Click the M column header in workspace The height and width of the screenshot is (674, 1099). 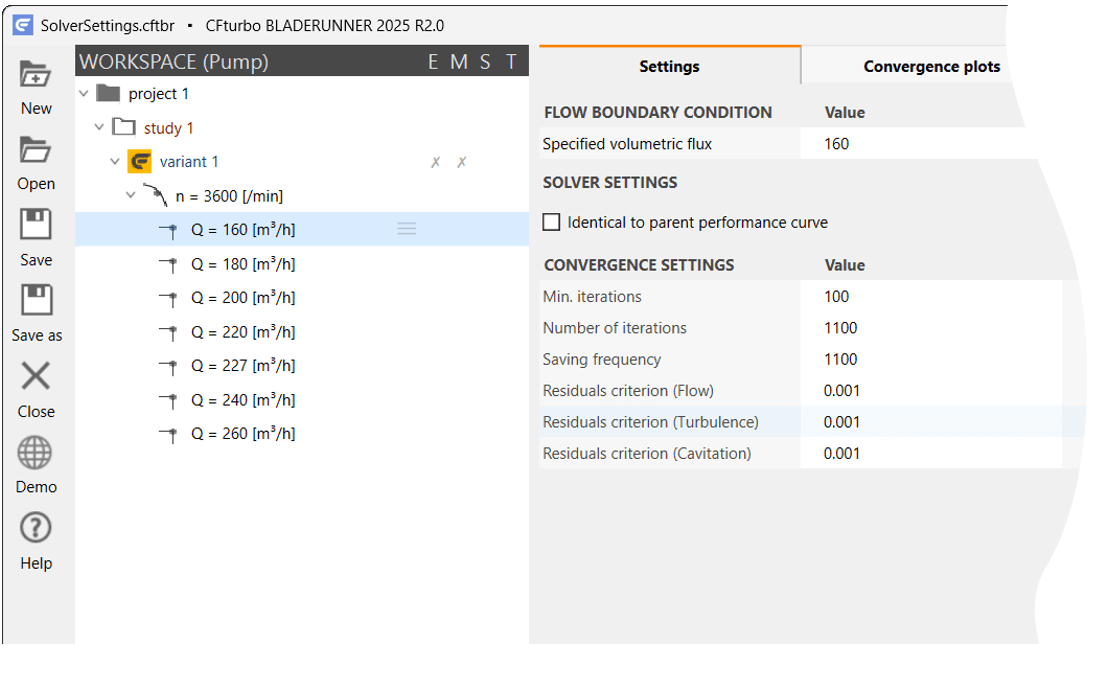[458, 62]
